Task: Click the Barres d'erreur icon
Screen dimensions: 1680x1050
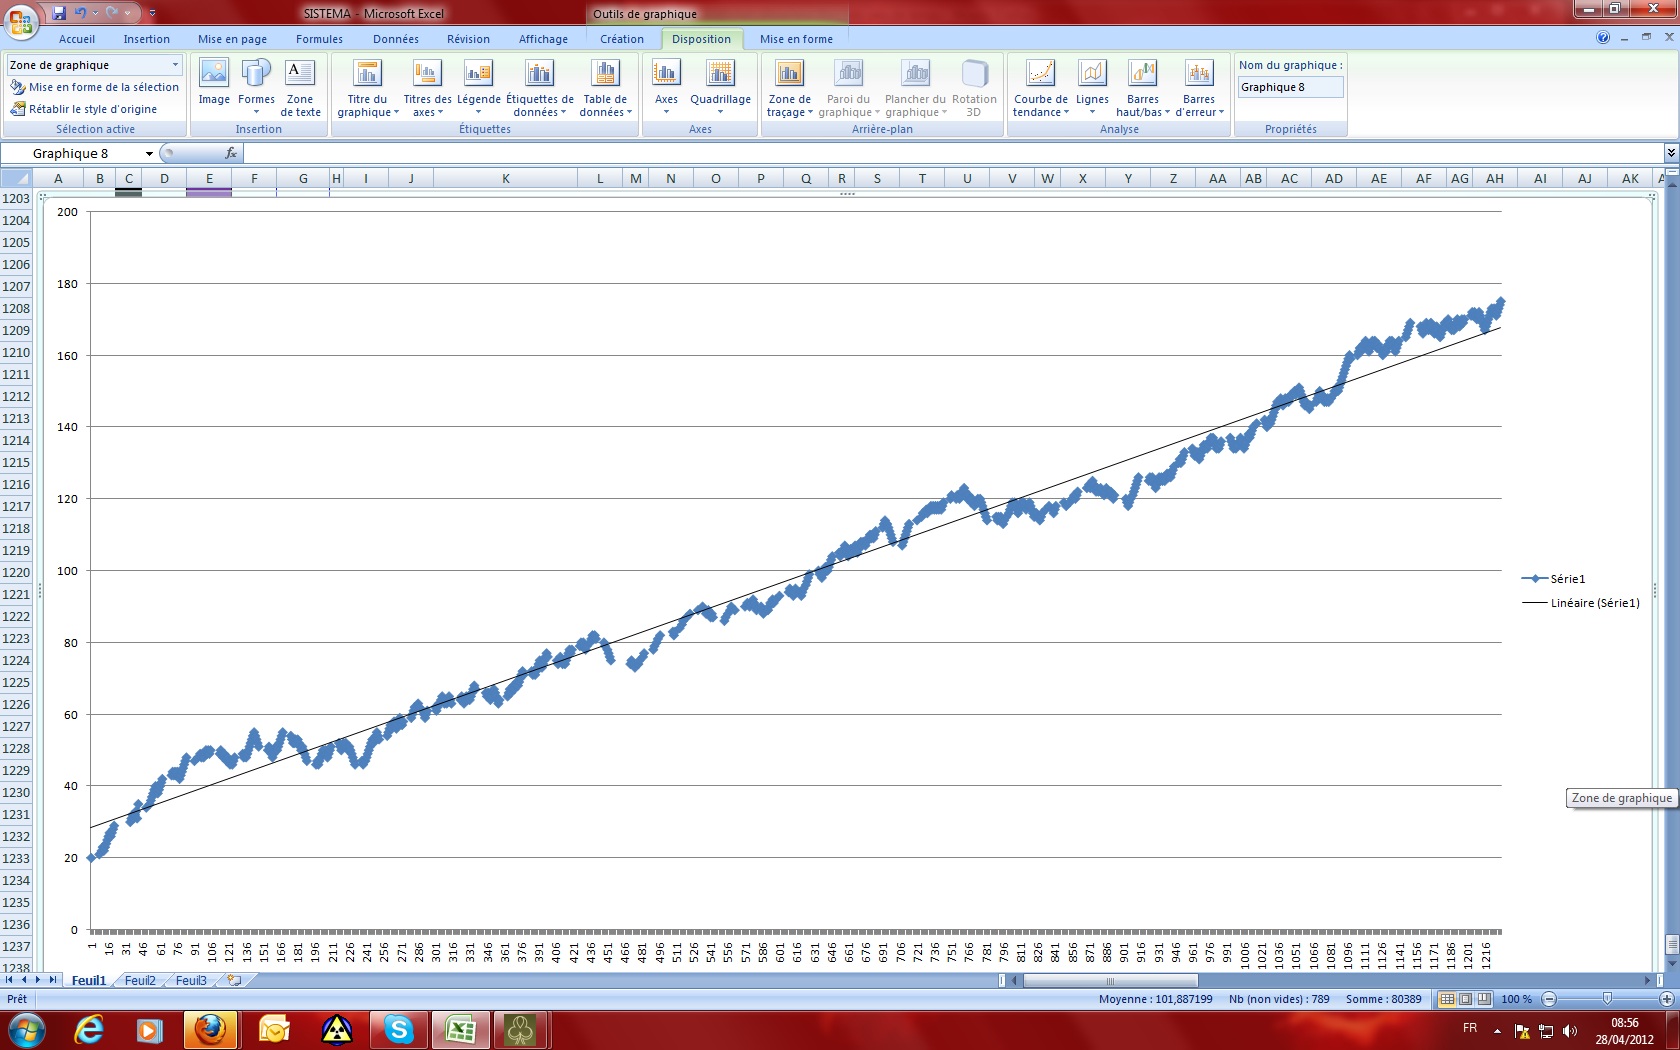Action: pos(1199,75)
